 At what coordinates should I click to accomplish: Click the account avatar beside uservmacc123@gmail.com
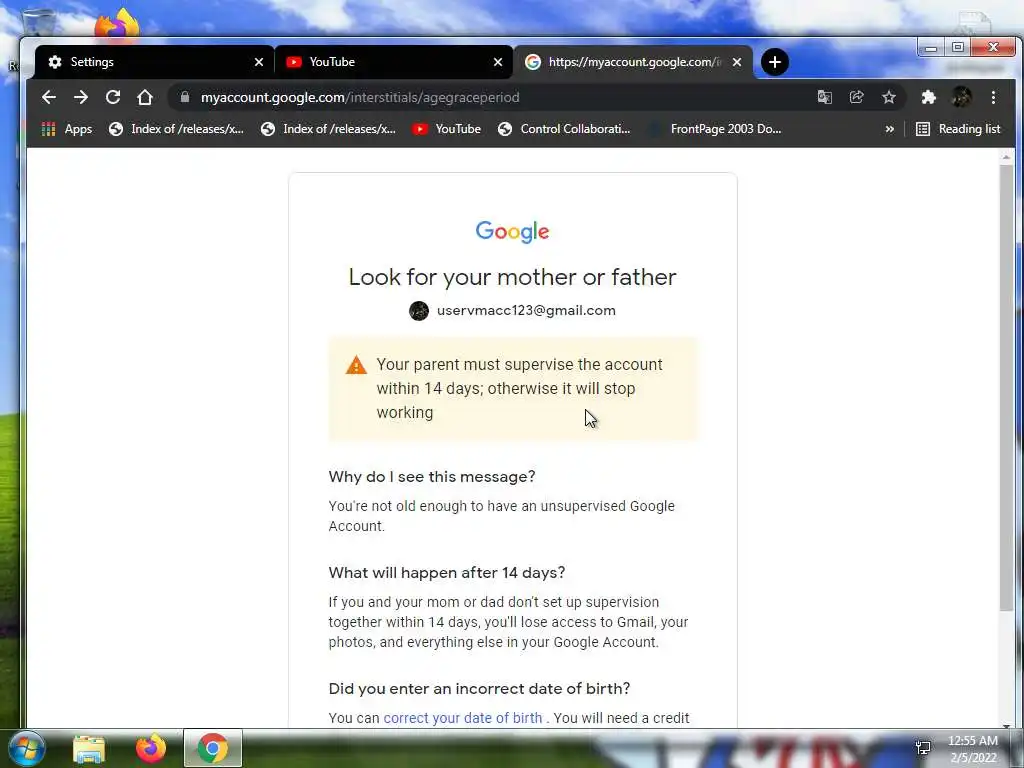[x=419, y=311]
